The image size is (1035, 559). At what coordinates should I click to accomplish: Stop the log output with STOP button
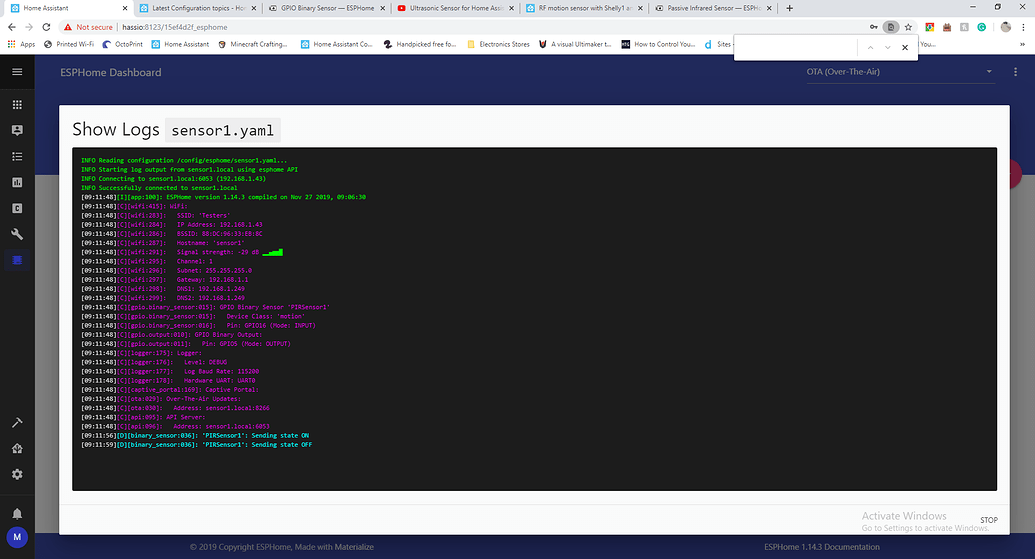tap(988, 520)
